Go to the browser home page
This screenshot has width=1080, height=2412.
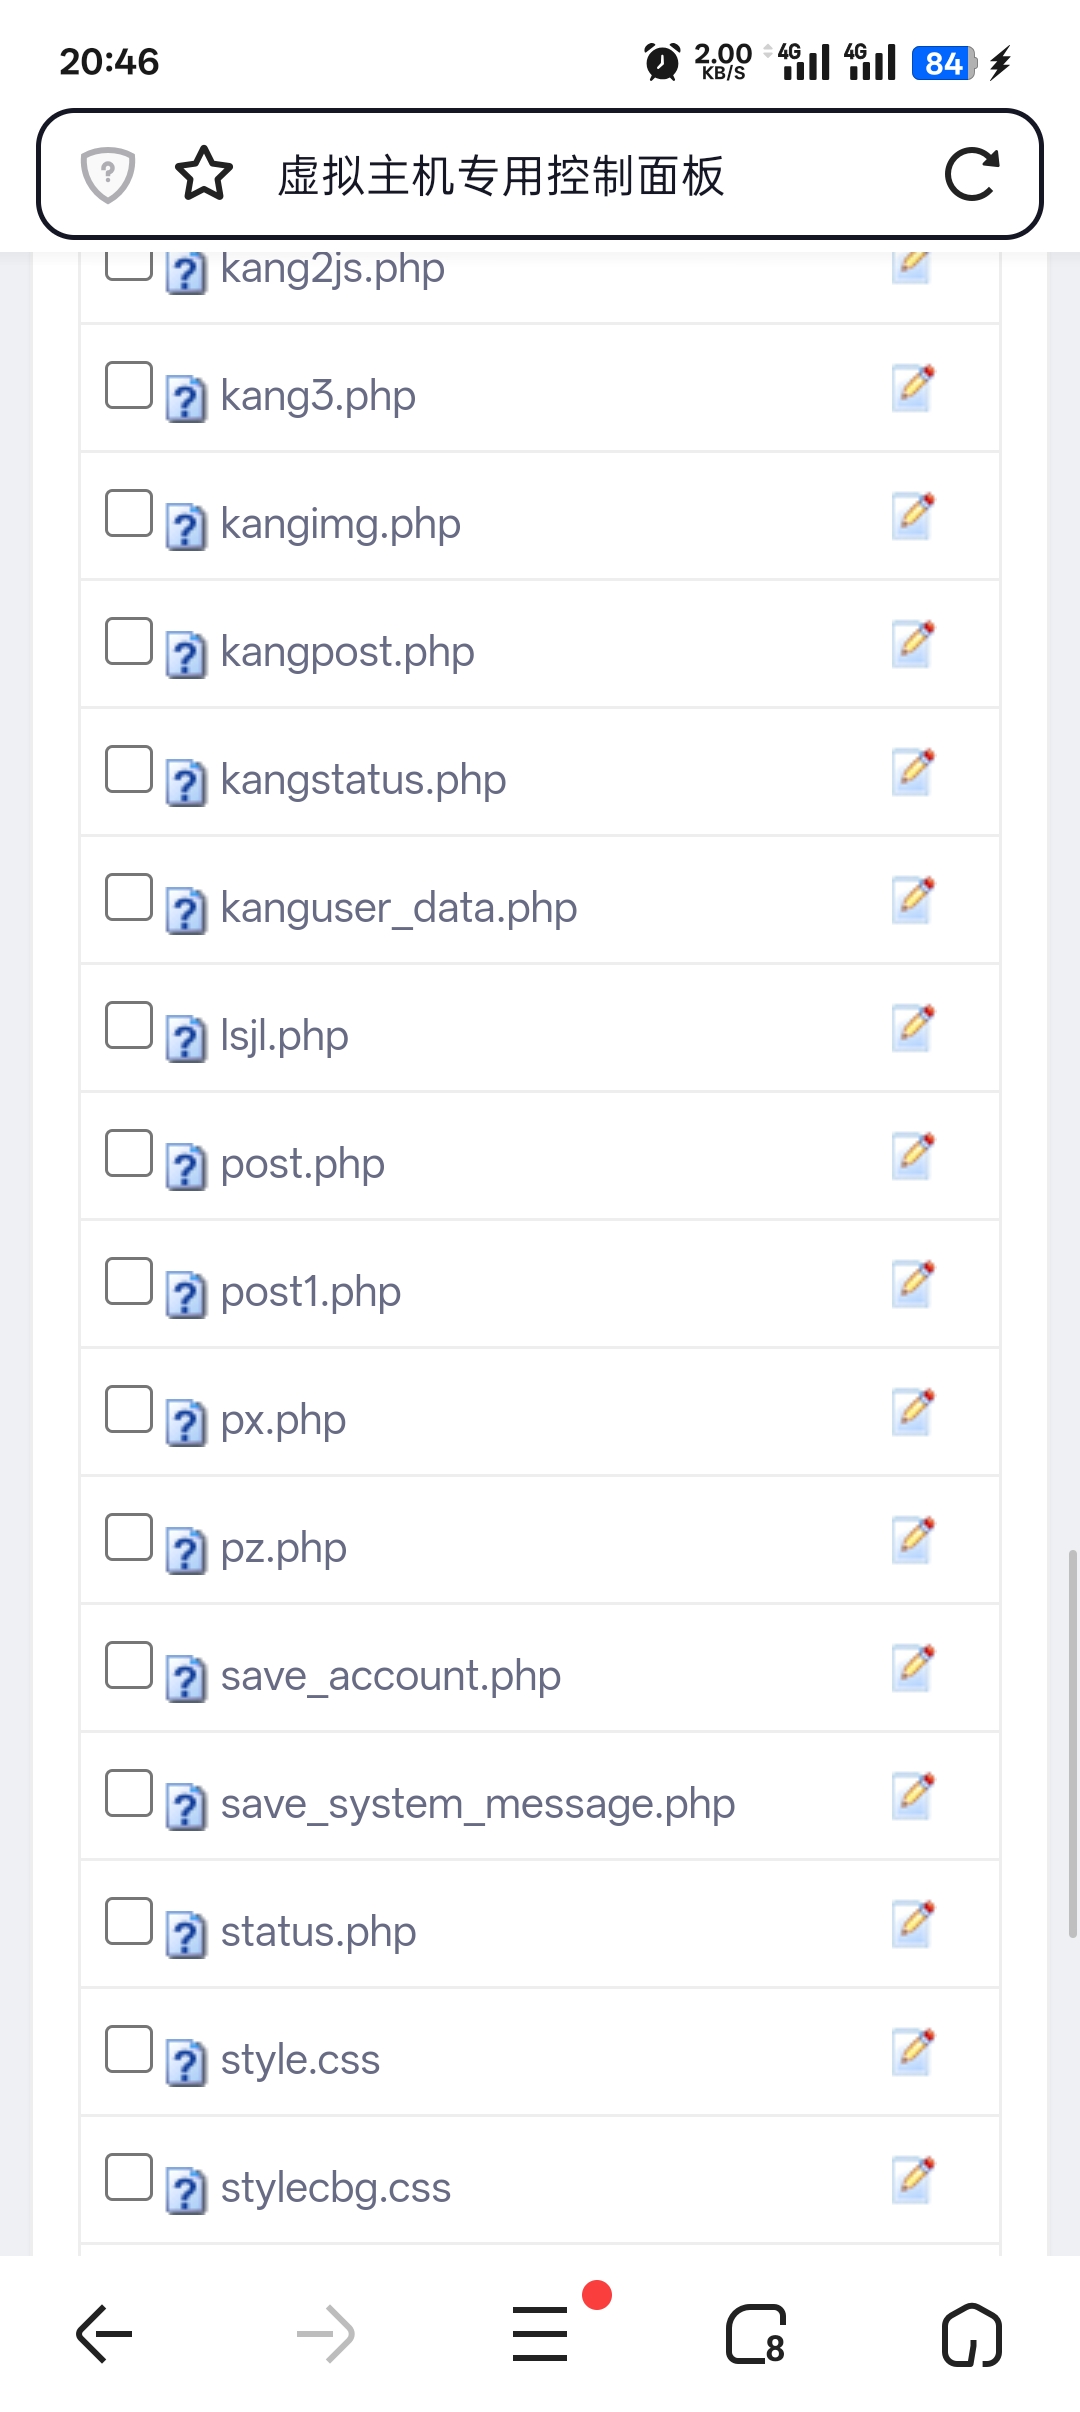tap(971, 2335)
